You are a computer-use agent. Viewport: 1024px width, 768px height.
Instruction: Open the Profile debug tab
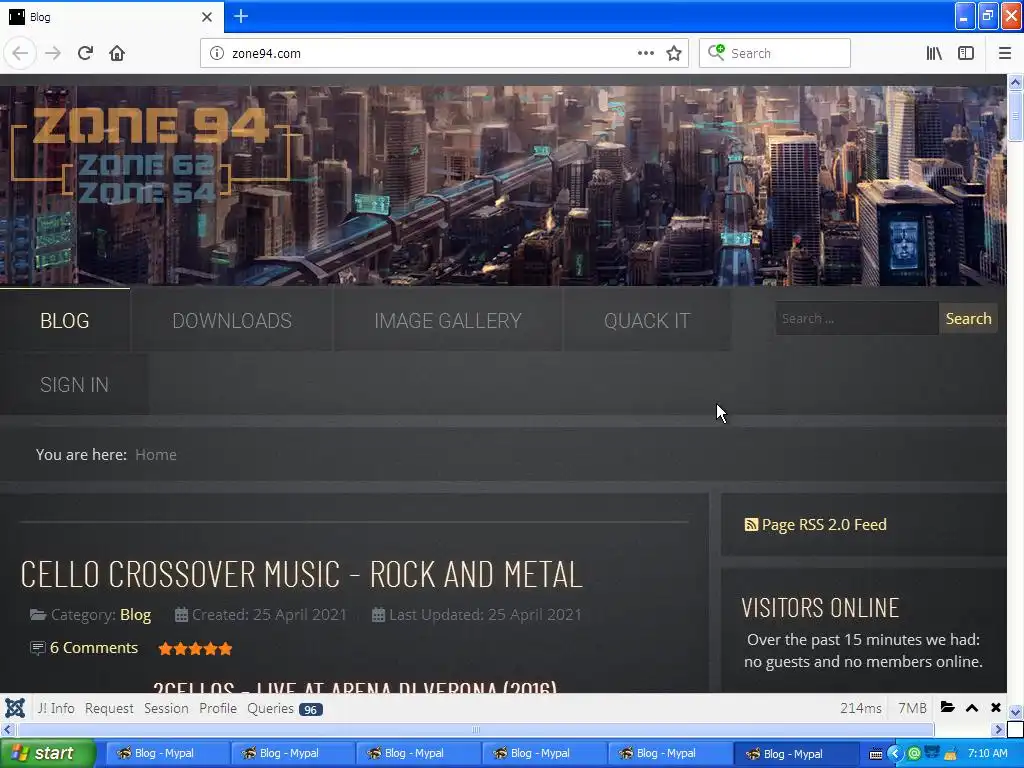click(x=217, y=709)
